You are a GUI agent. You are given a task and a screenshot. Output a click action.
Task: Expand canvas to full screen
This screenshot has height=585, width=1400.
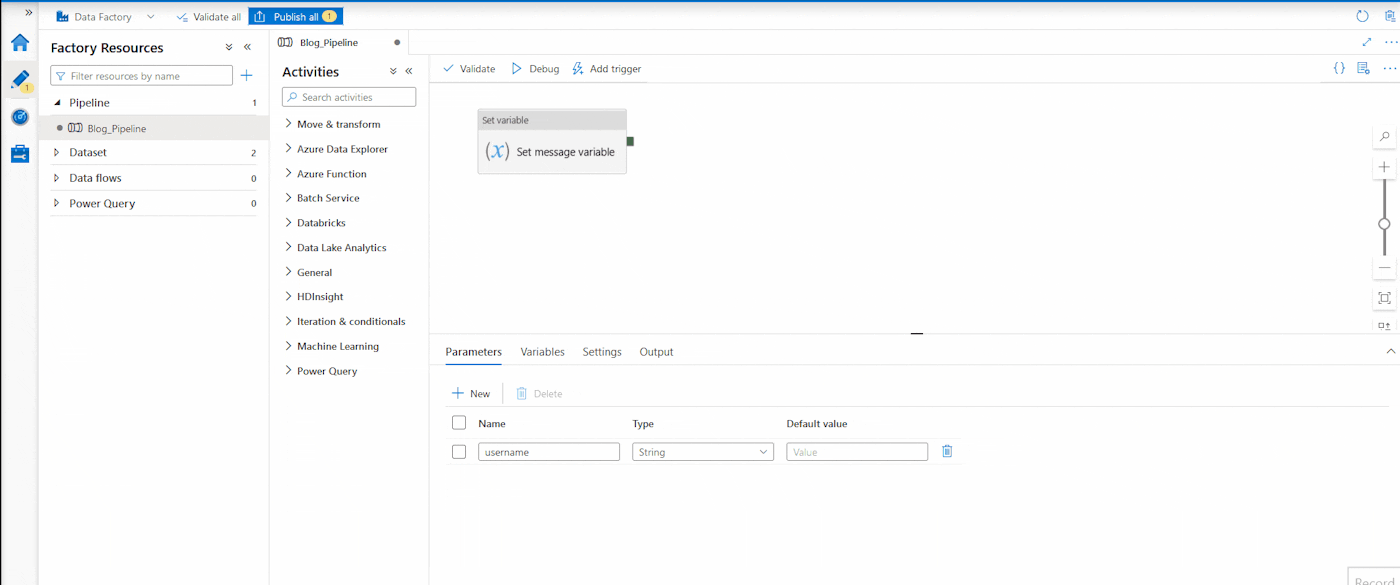pos(1367,42)
